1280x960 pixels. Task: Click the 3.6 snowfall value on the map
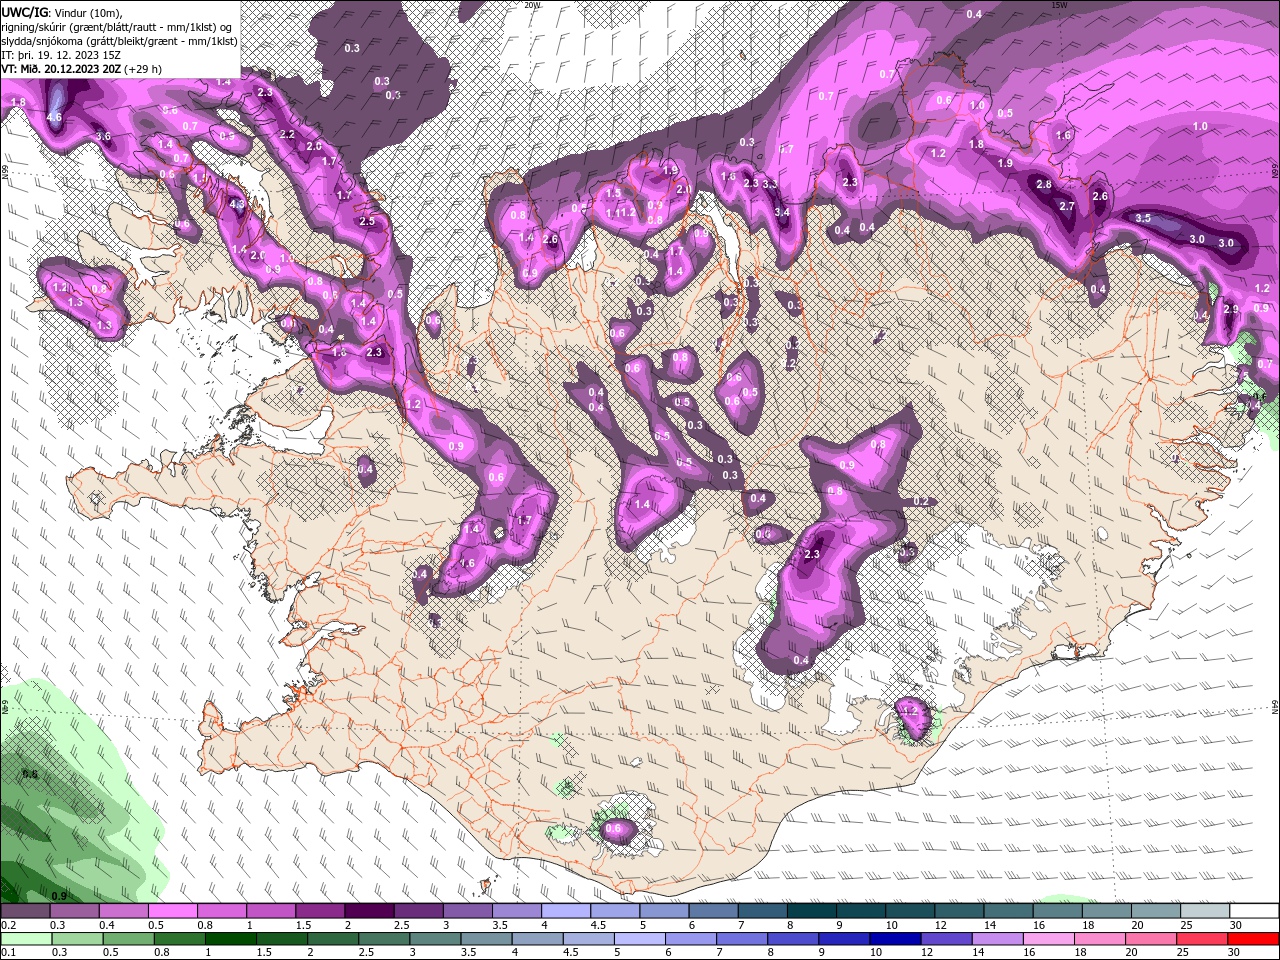pos(102,136)
